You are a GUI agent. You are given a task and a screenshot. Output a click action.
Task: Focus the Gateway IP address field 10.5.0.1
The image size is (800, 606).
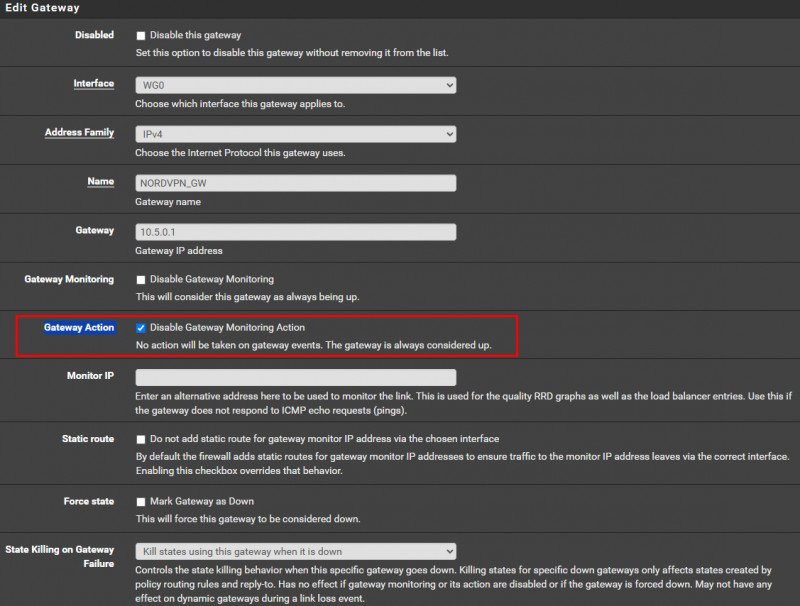pyautogui.click(x=295, y=231)
